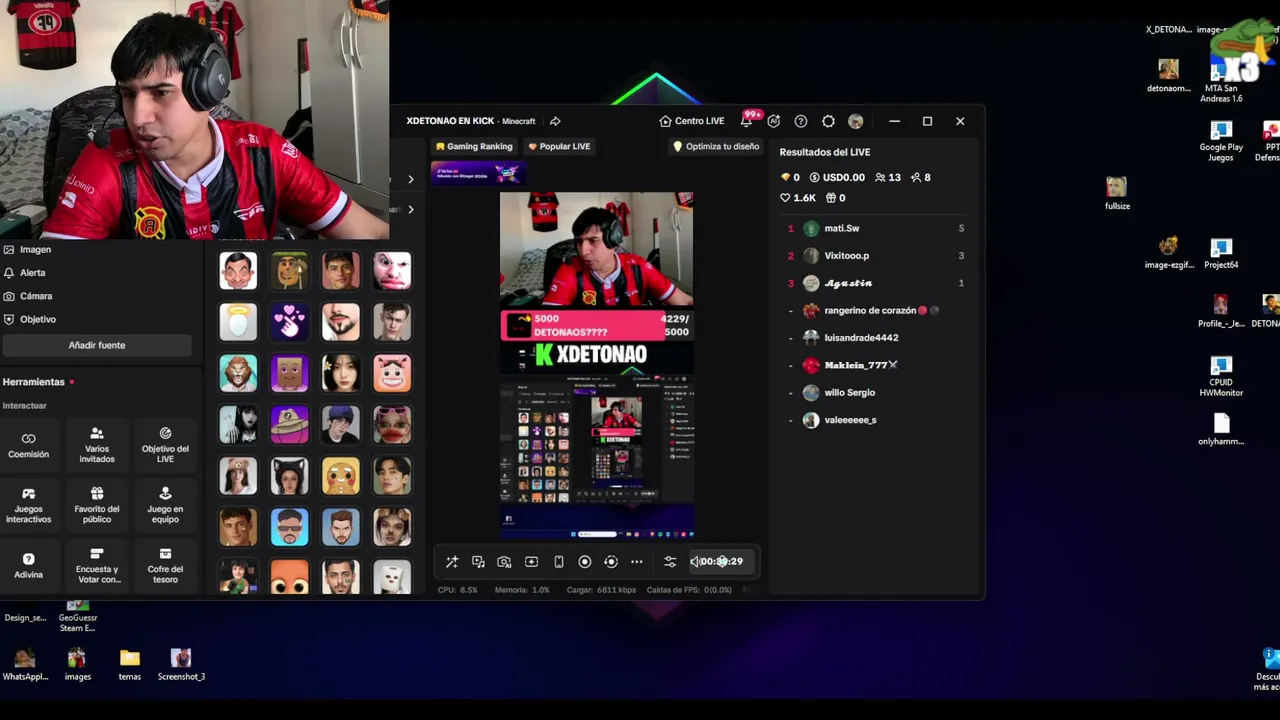Screen dimensions: 1280x720
Task: Apply the gingerbread man face effect
Action: click(x=341, y=476)
